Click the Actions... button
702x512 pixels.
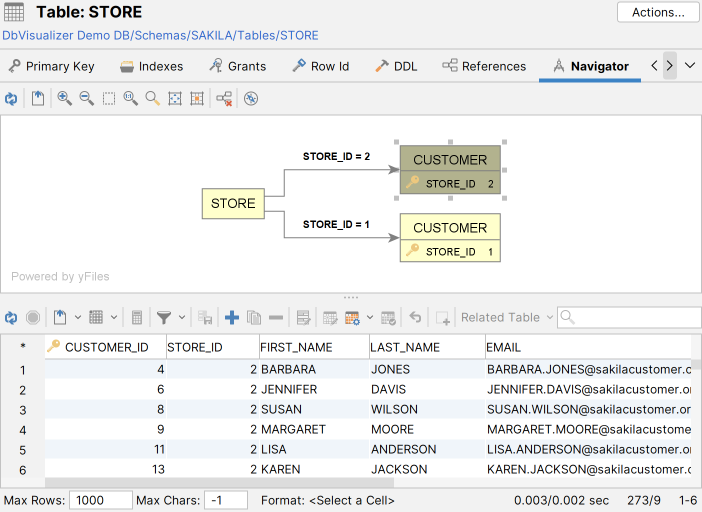coord(658,12)
